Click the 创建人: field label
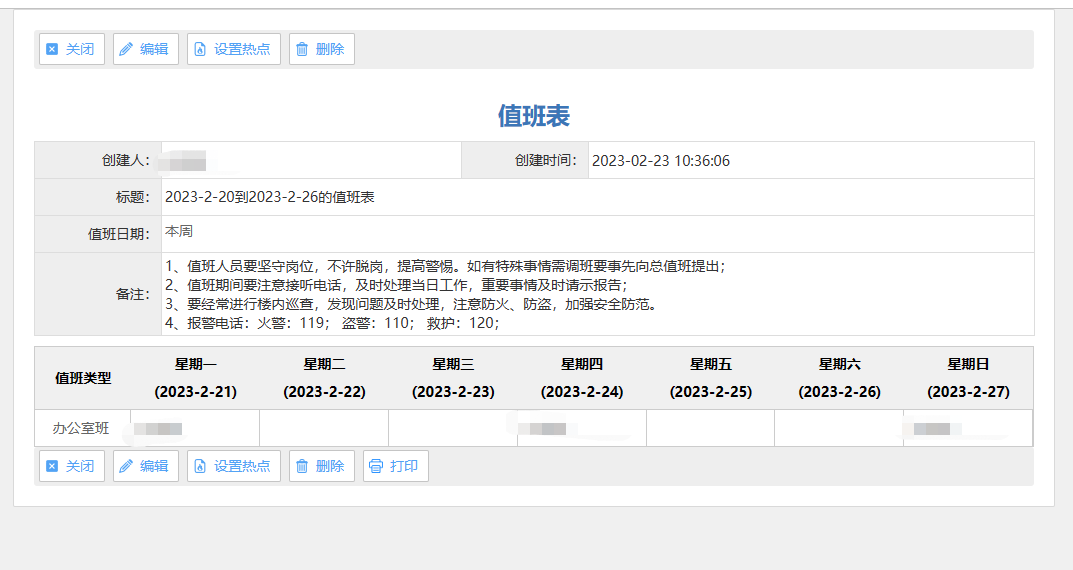 (x=126, y=160)
